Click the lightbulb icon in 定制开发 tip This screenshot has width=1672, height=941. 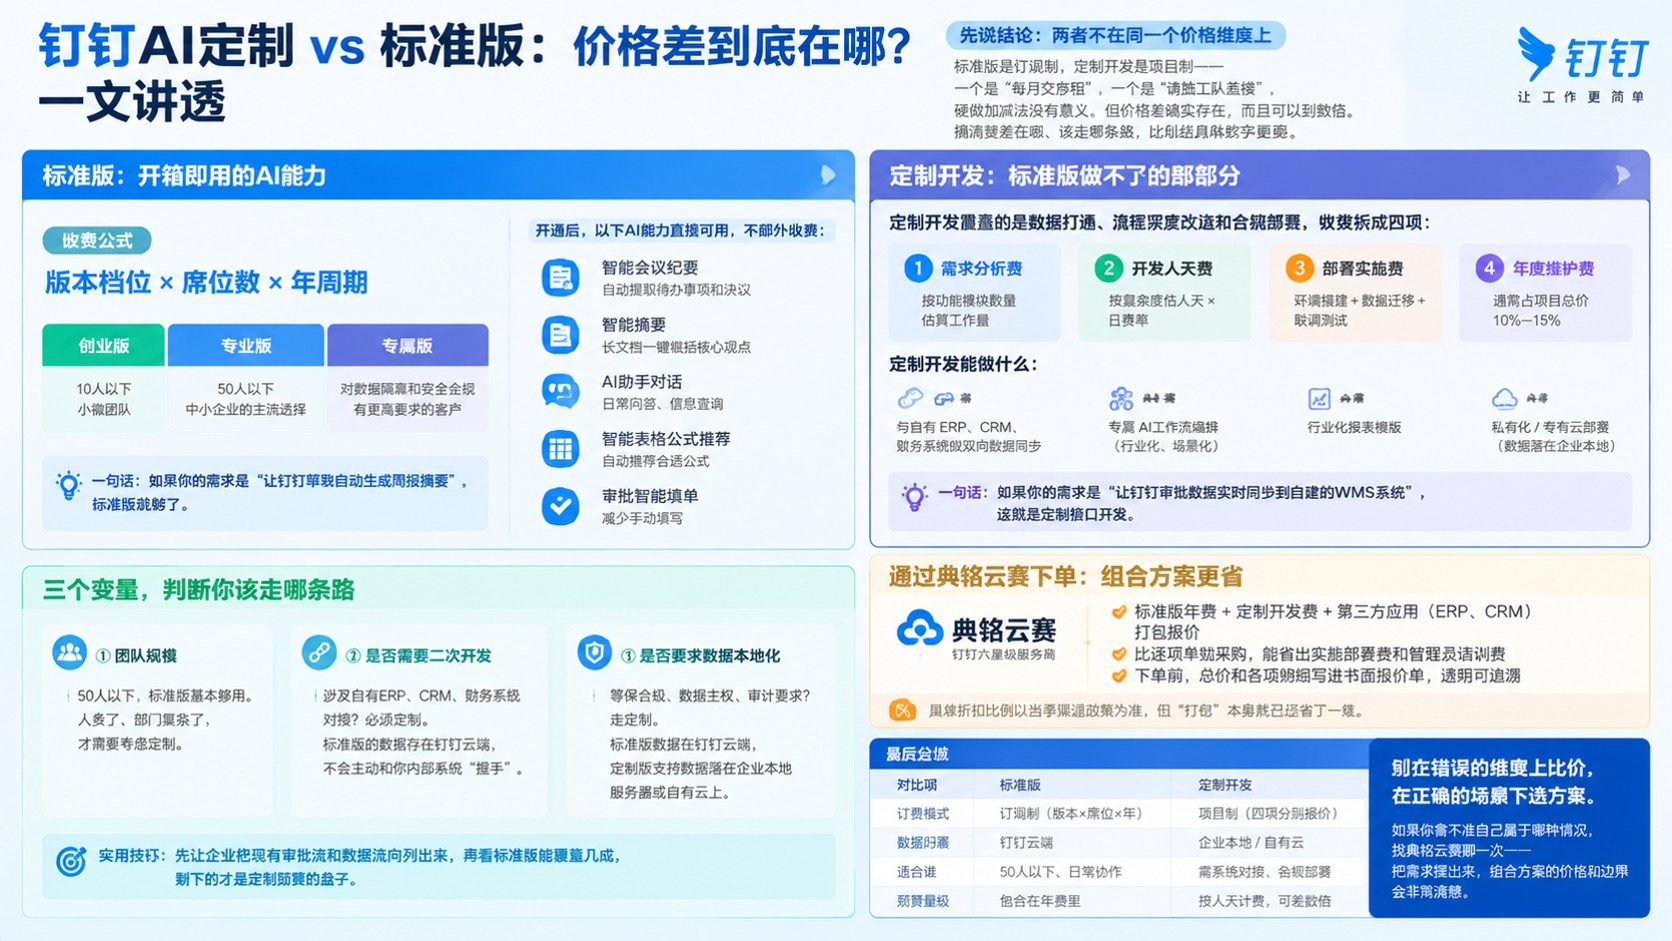[914, 497]
